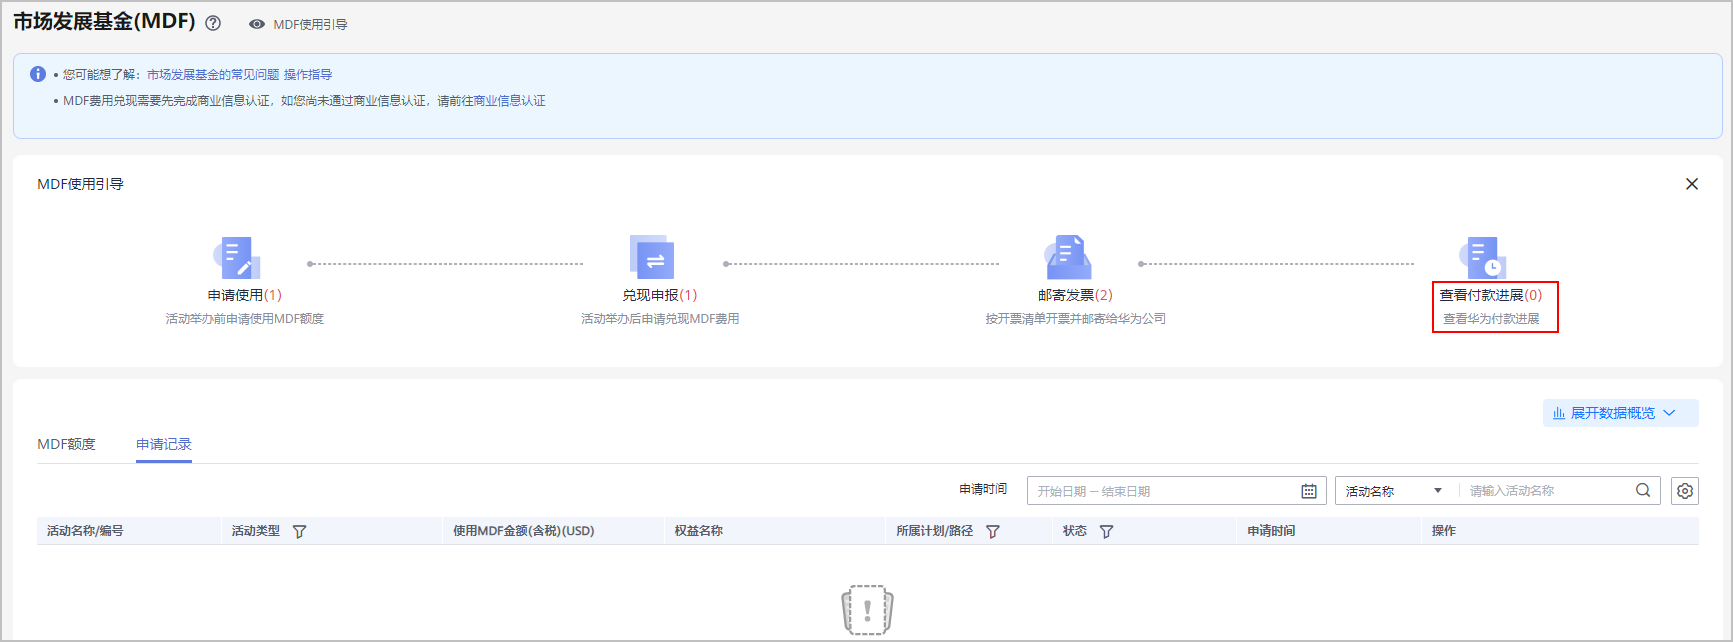Switch to the MDF额度 tab

pos(67,444)
